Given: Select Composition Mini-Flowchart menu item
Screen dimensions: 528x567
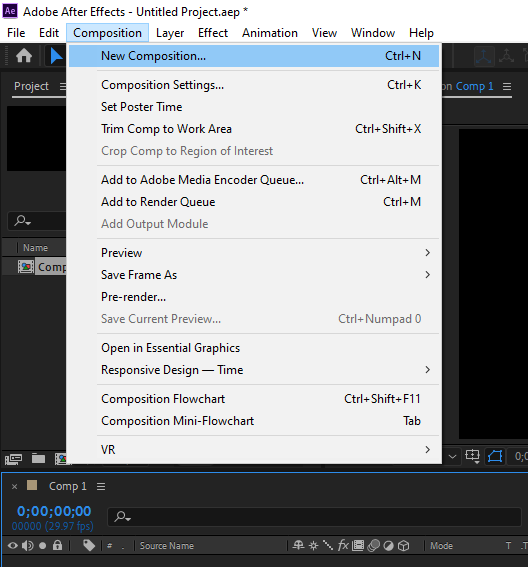Looking at the screenshot, I should pyautogui.click(x=254, y=421).
